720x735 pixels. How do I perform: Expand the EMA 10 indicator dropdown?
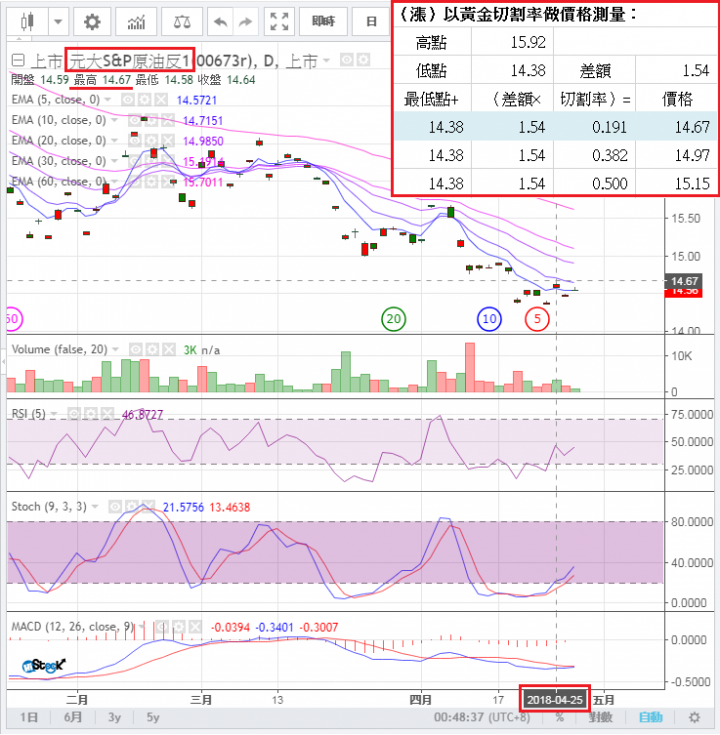click(114, 120)
